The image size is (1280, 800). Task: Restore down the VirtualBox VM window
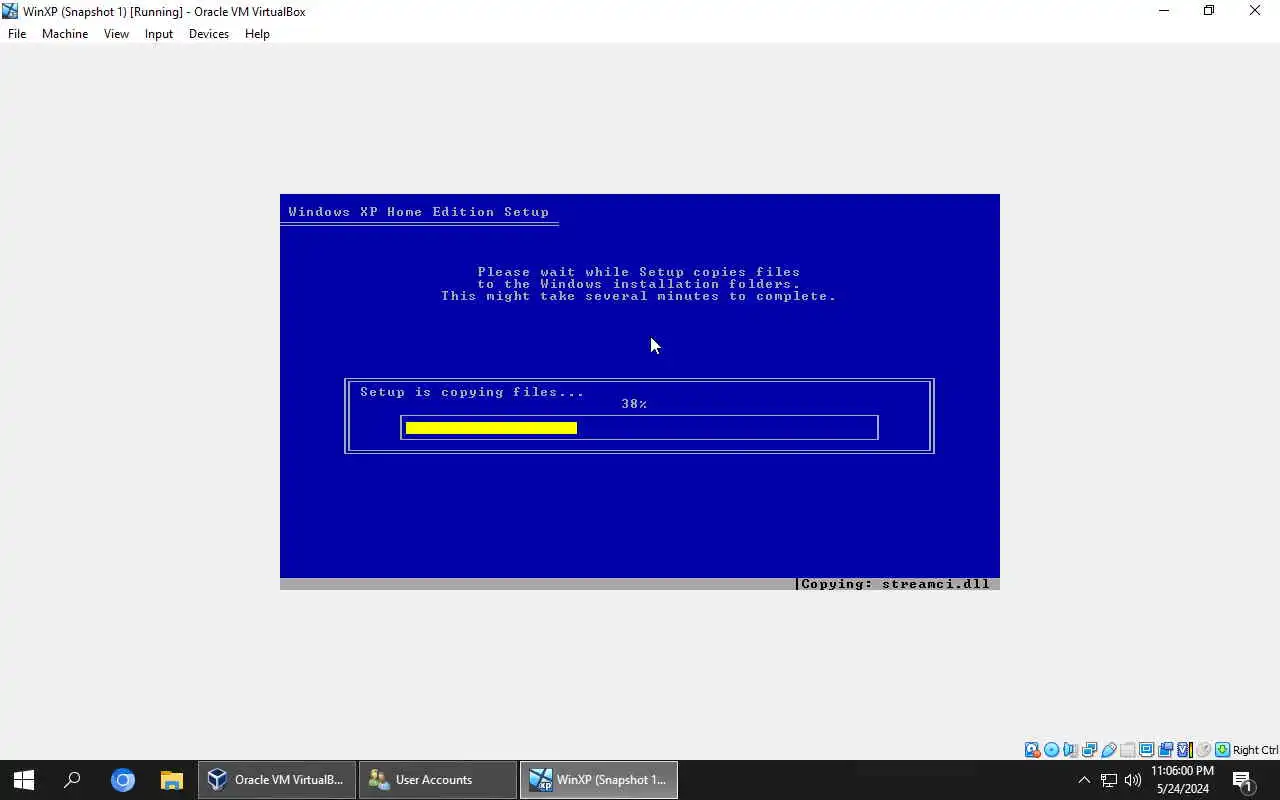[x=1209, y=11]
